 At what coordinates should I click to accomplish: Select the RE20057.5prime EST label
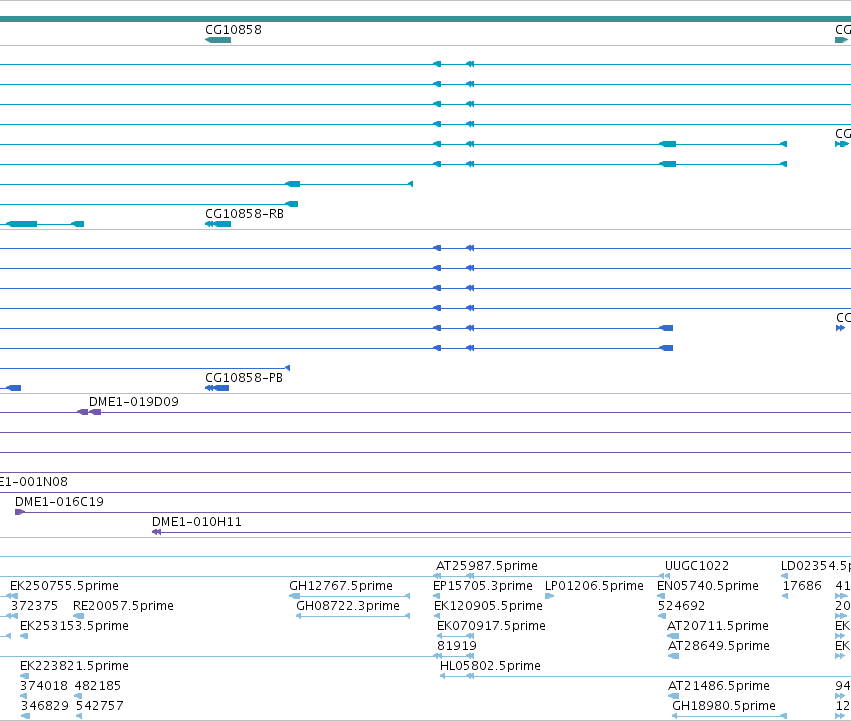tap(123, 606)
